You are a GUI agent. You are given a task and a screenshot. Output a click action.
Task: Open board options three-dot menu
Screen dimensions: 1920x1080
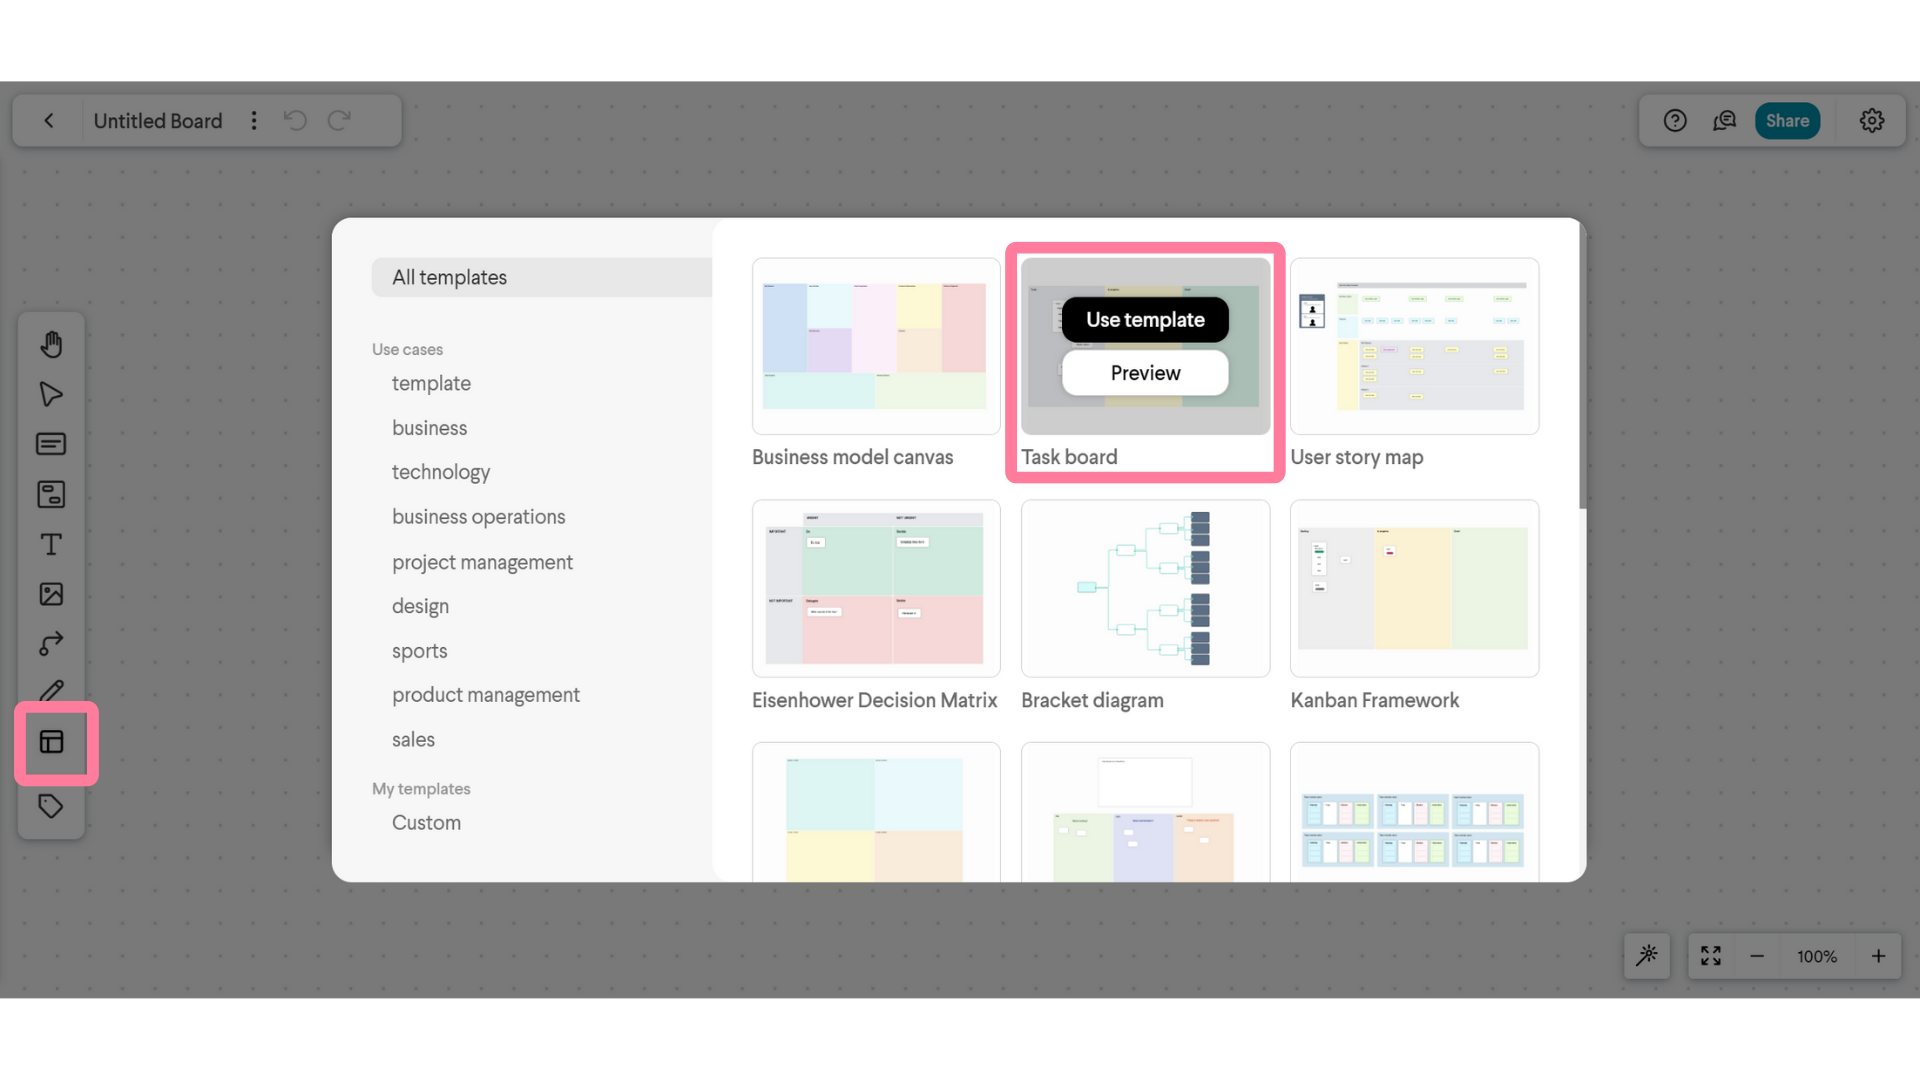(x=254, y=121)
